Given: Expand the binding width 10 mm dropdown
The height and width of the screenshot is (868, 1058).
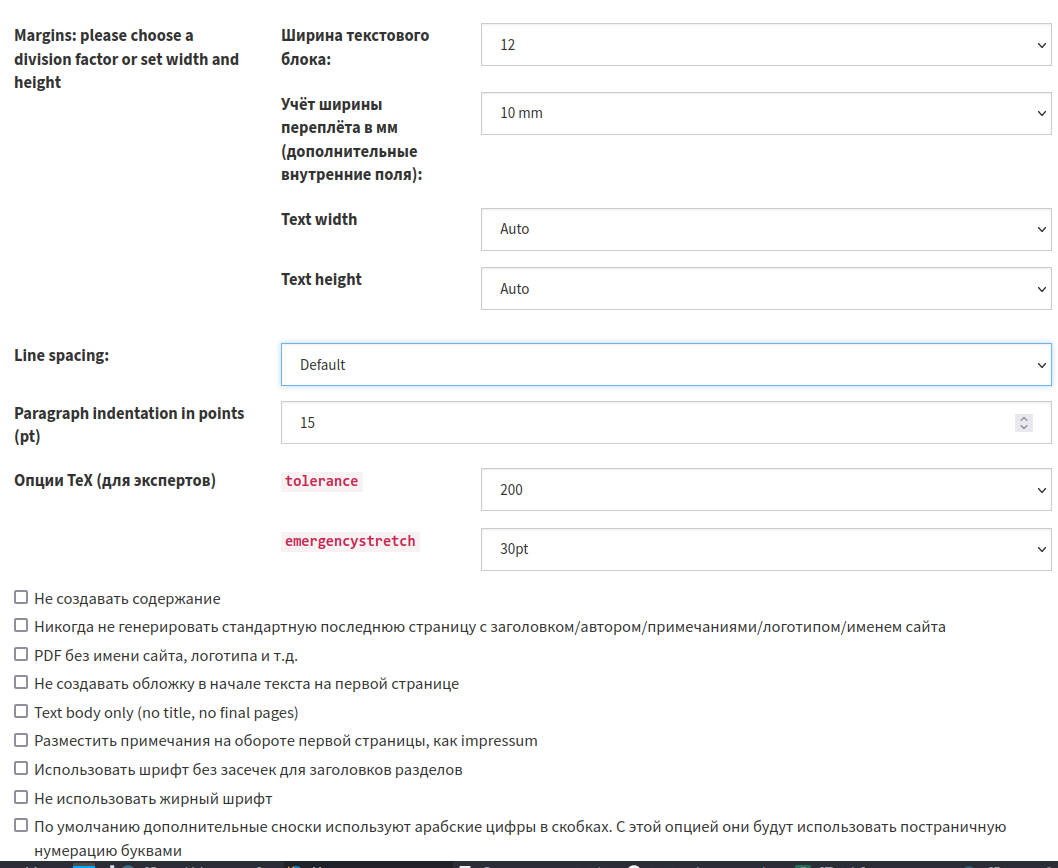Looking at the screenshot, I should coord(765,113).
